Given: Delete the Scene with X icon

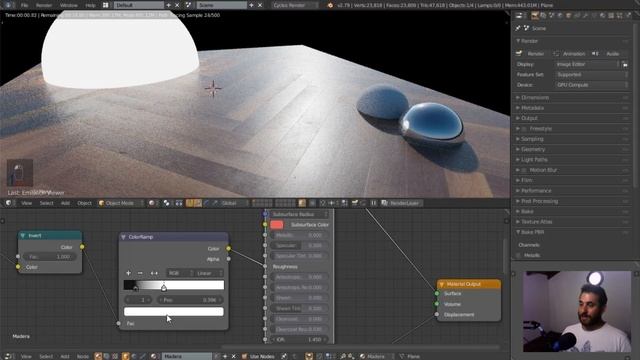Looking at the screenshot, I should (x=260, y=5).
